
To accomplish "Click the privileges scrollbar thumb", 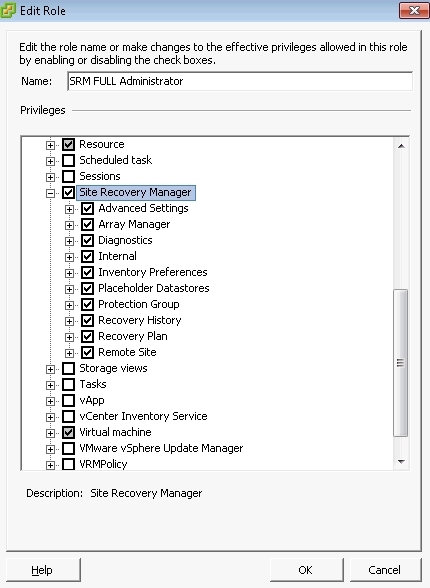I will (x=401, y=363).
